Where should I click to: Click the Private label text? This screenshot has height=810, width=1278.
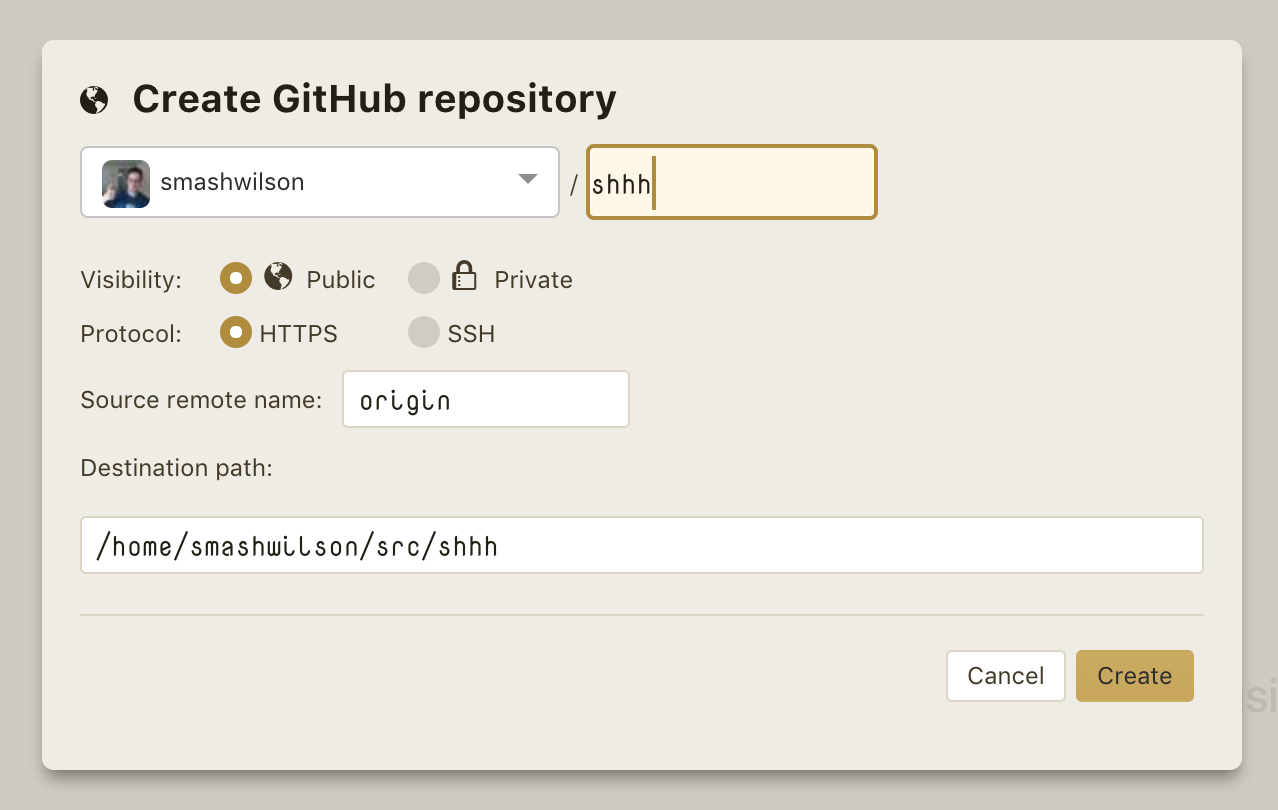pos(534,280)
